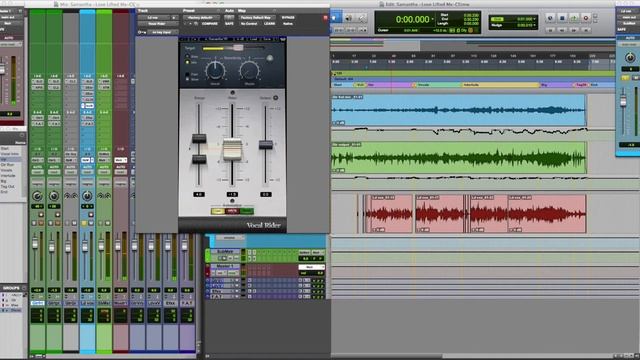Mute the second green mixer channel
This screenshot has height=360, width=640.
point(58,223)
